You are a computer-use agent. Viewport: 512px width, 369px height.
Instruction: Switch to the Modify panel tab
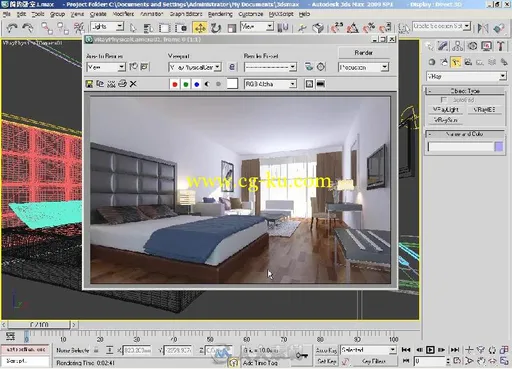[443, 46]
